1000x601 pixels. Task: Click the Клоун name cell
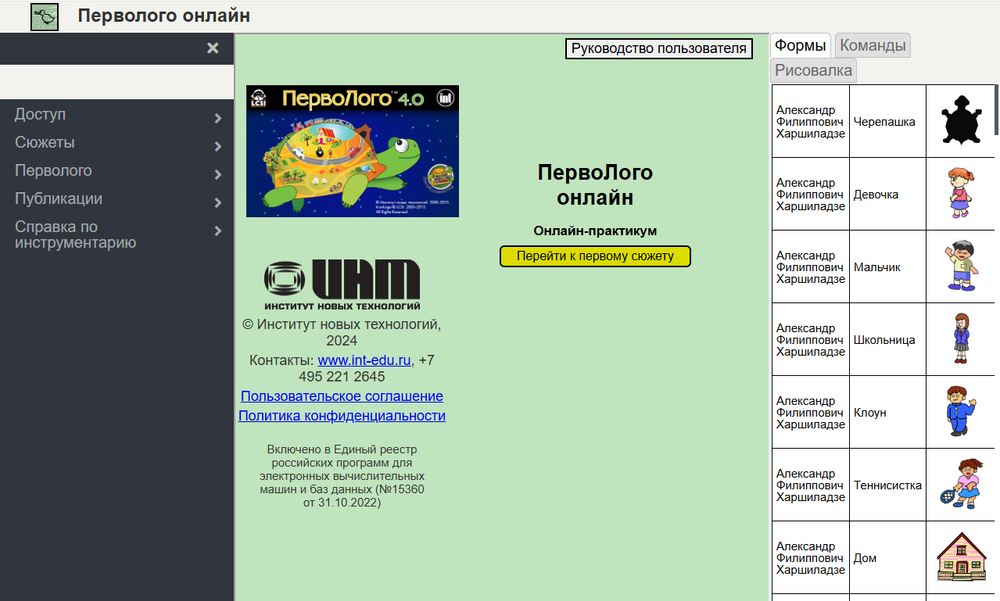click(x=887, y=412)
